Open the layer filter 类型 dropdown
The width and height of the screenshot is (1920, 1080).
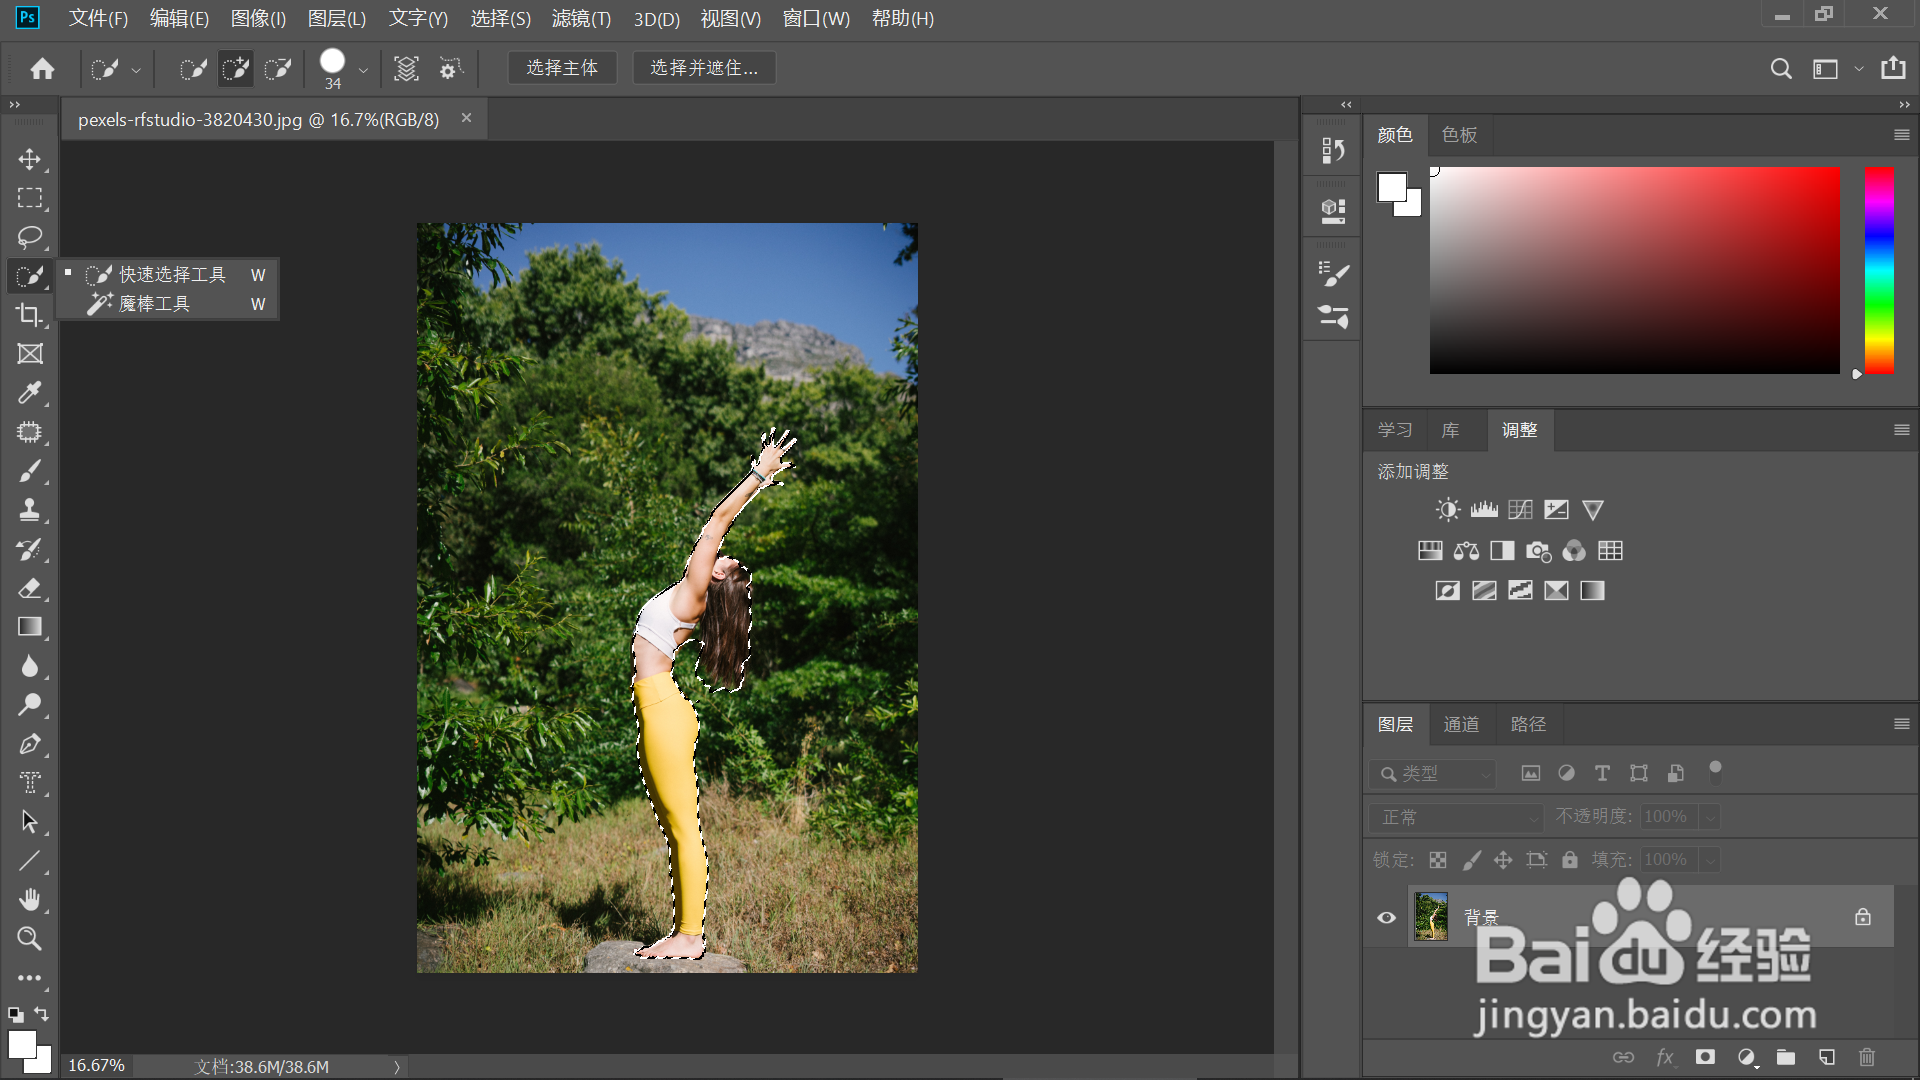1432,773
